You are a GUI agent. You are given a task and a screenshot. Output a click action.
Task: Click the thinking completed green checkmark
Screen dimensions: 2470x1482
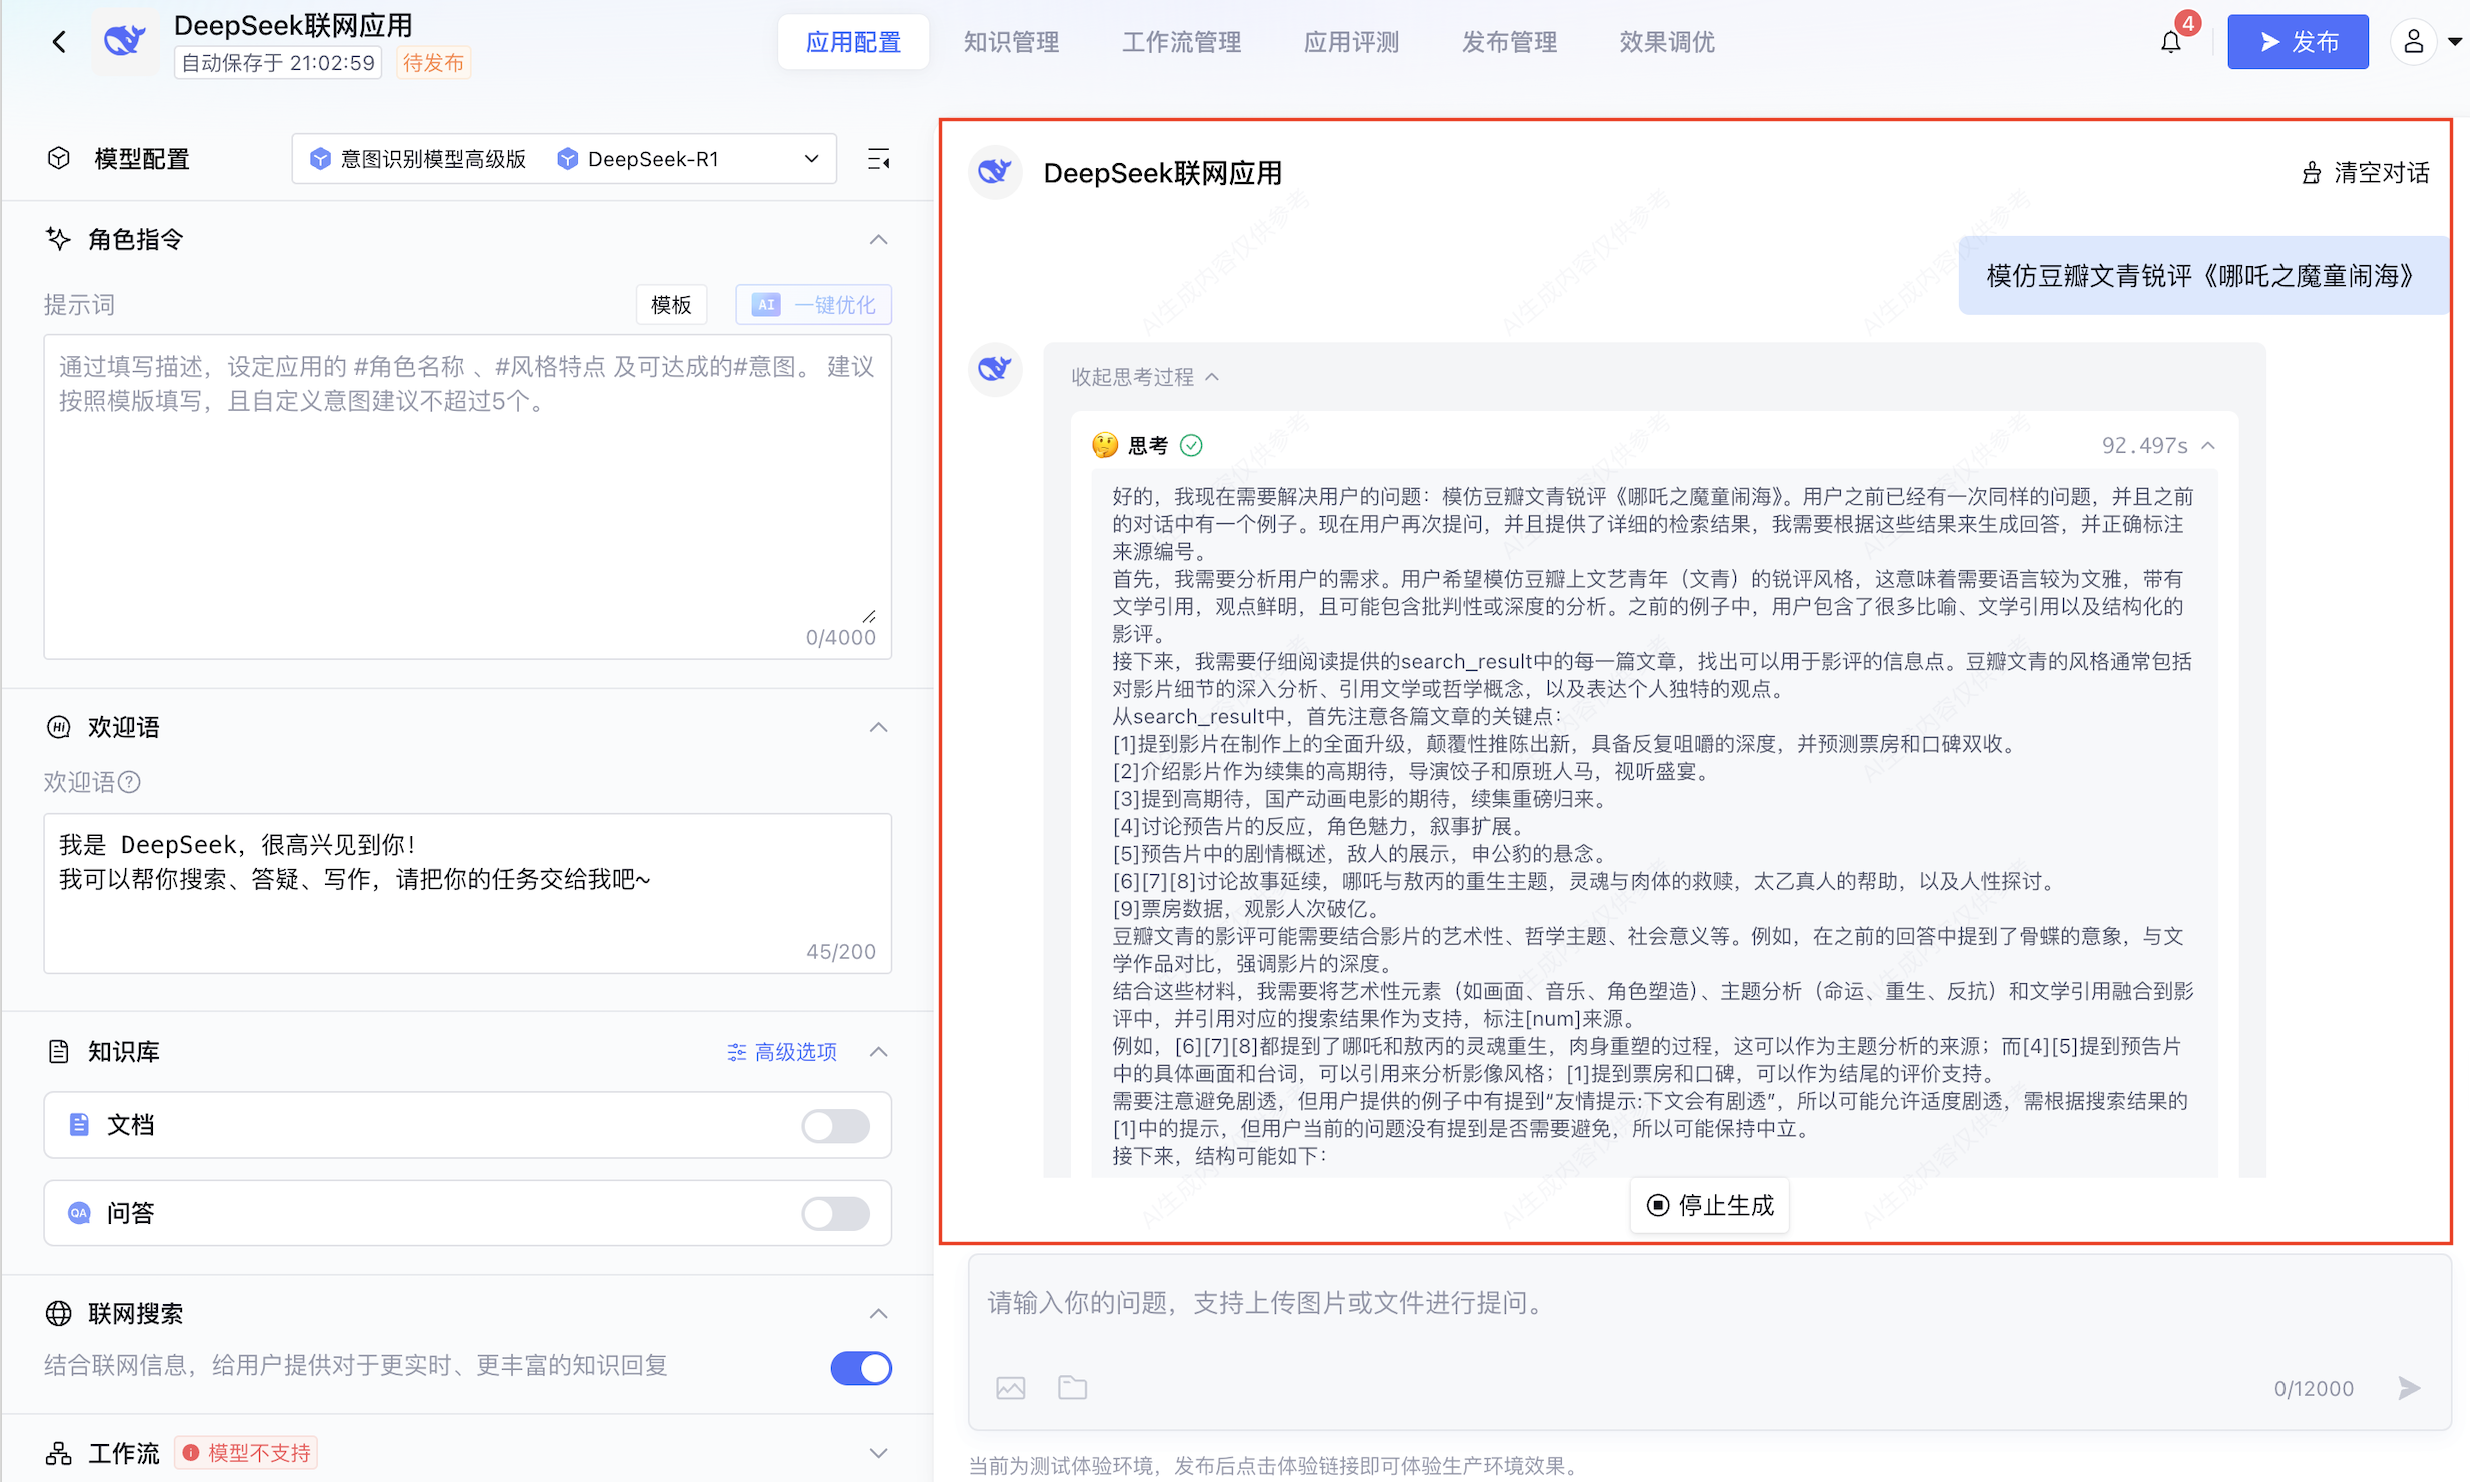[x=1191, y=446]
